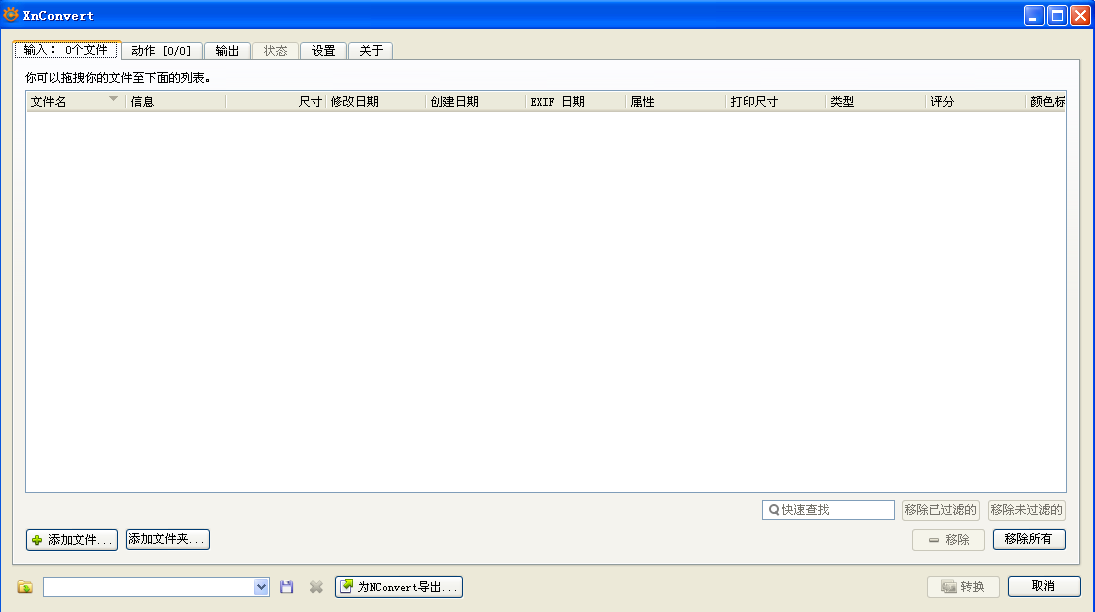
Task: Switch to the 动作 [0/0] tab
Action: coord(161,51)
